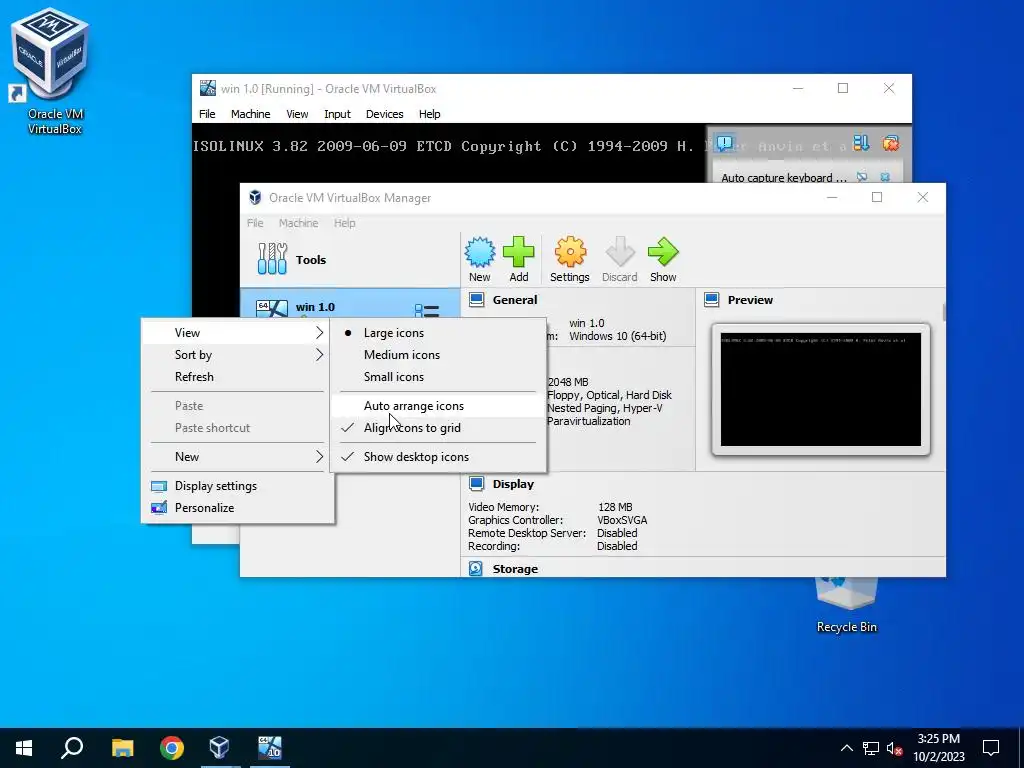This screenshot has width=1024, height=768.
Task: Click the delete-all-notifications icon in VM window
Action: tap(891, 143)
